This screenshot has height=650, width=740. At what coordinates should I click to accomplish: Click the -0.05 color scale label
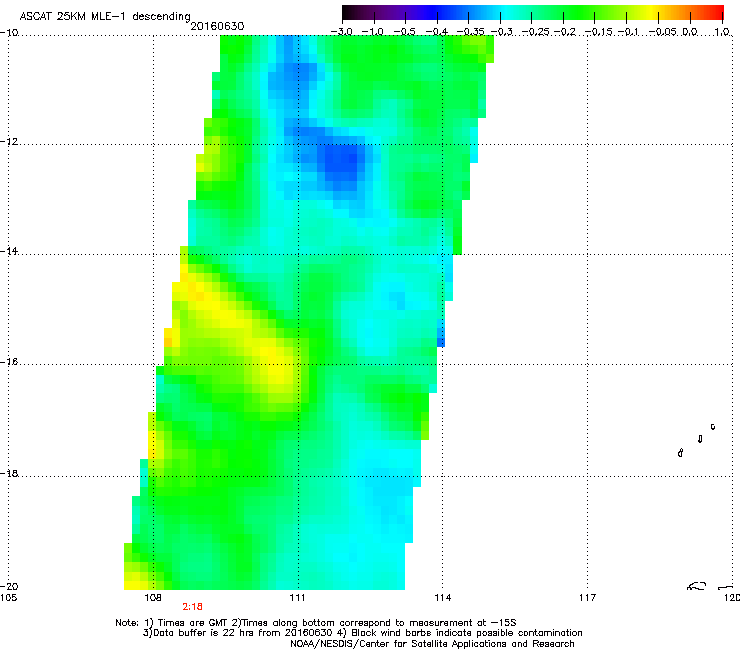pyautogui.click(x=663, y=32)
